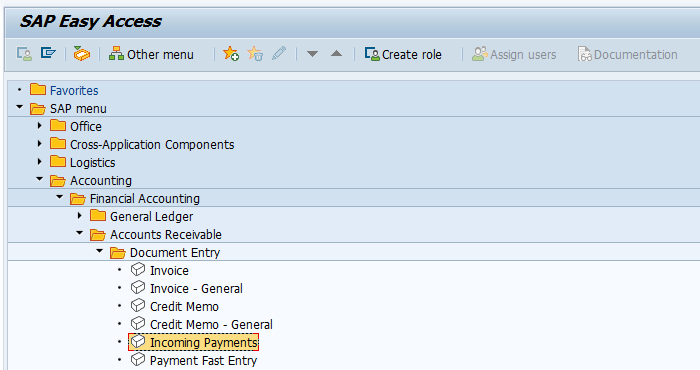The width and height of the screenshot is (700, 370).
Task: Select Cross-Application Components entry
Action: pos(152,145)
